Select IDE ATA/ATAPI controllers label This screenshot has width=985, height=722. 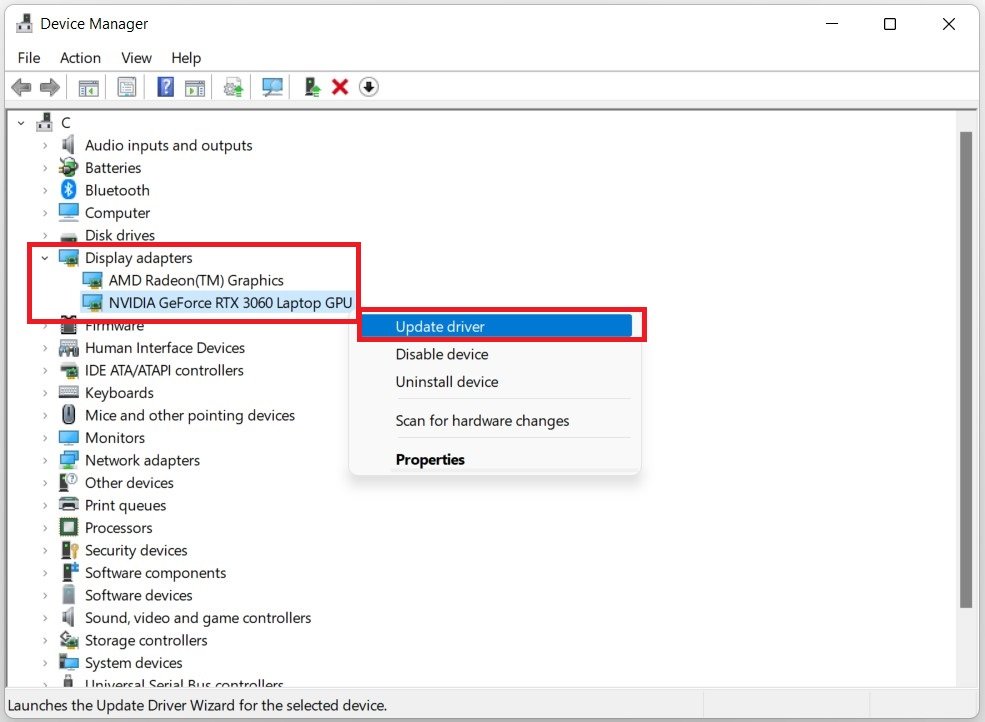click(x=164, y=370)
